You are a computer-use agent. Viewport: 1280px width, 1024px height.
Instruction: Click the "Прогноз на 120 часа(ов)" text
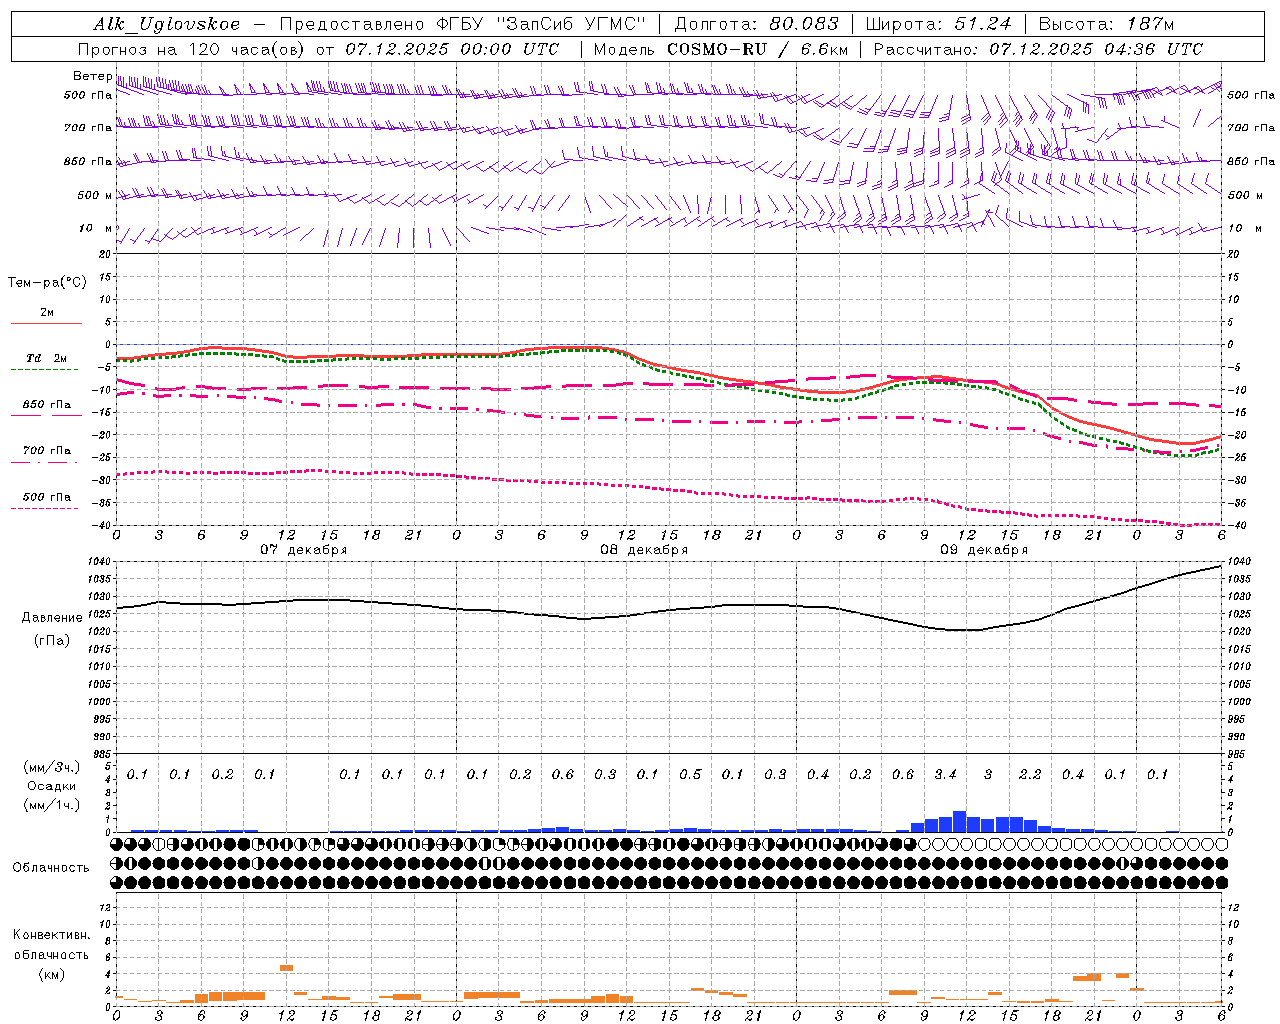[x=191, y=49]
